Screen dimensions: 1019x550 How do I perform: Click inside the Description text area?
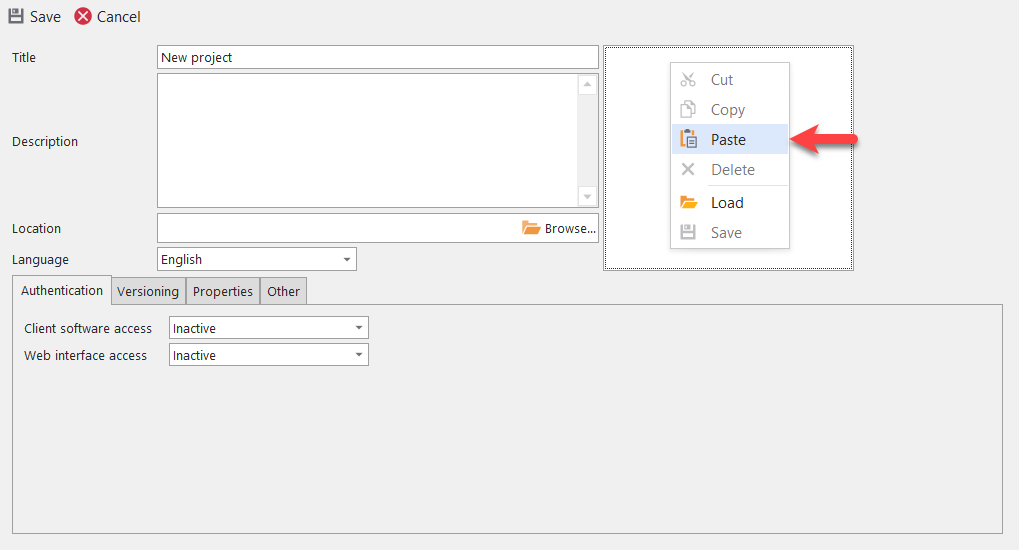tap(366, 140)
